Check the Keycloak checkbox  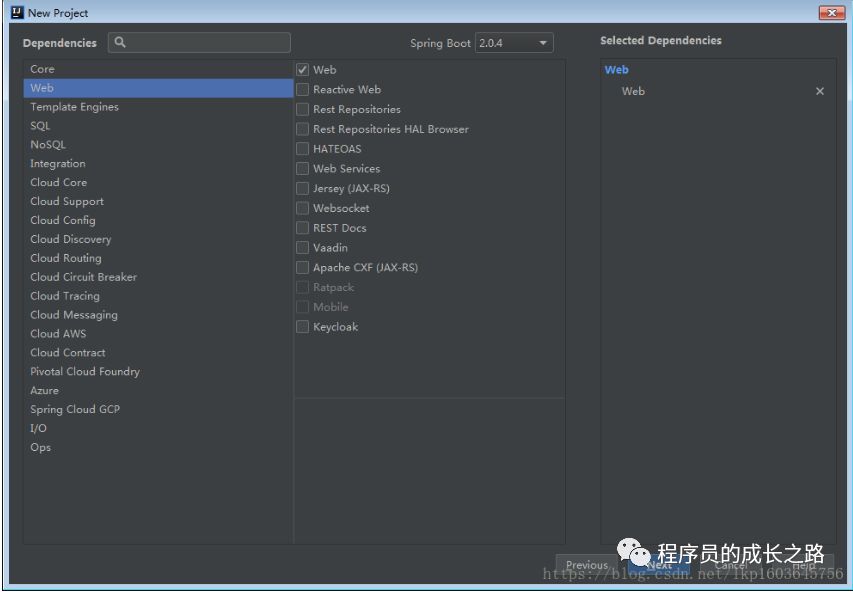tap(302, 326)
